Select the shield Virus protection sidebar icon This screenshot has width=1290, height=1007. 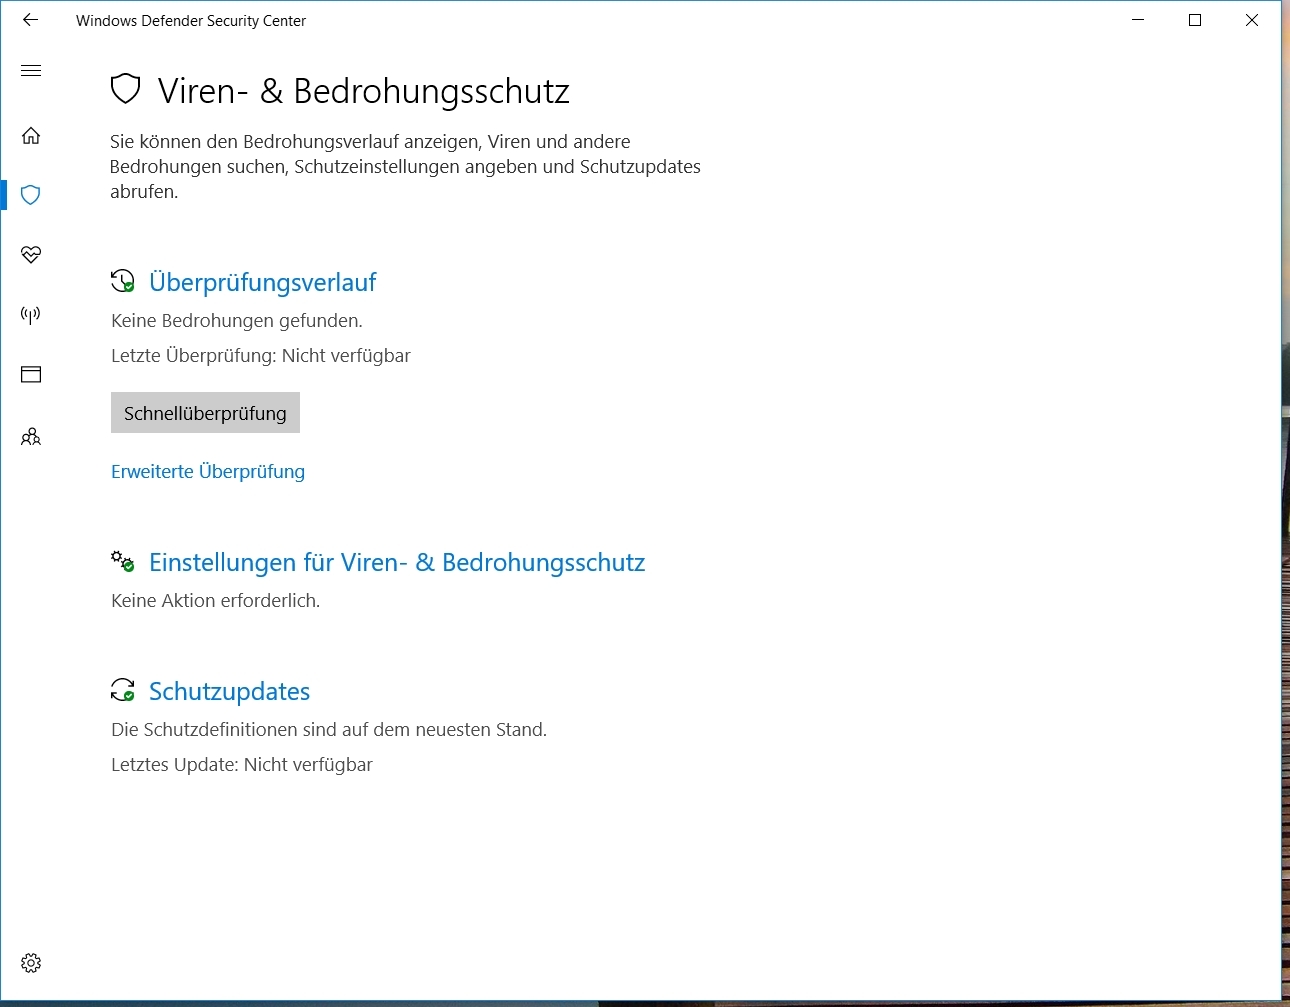(x=31, y=194)
